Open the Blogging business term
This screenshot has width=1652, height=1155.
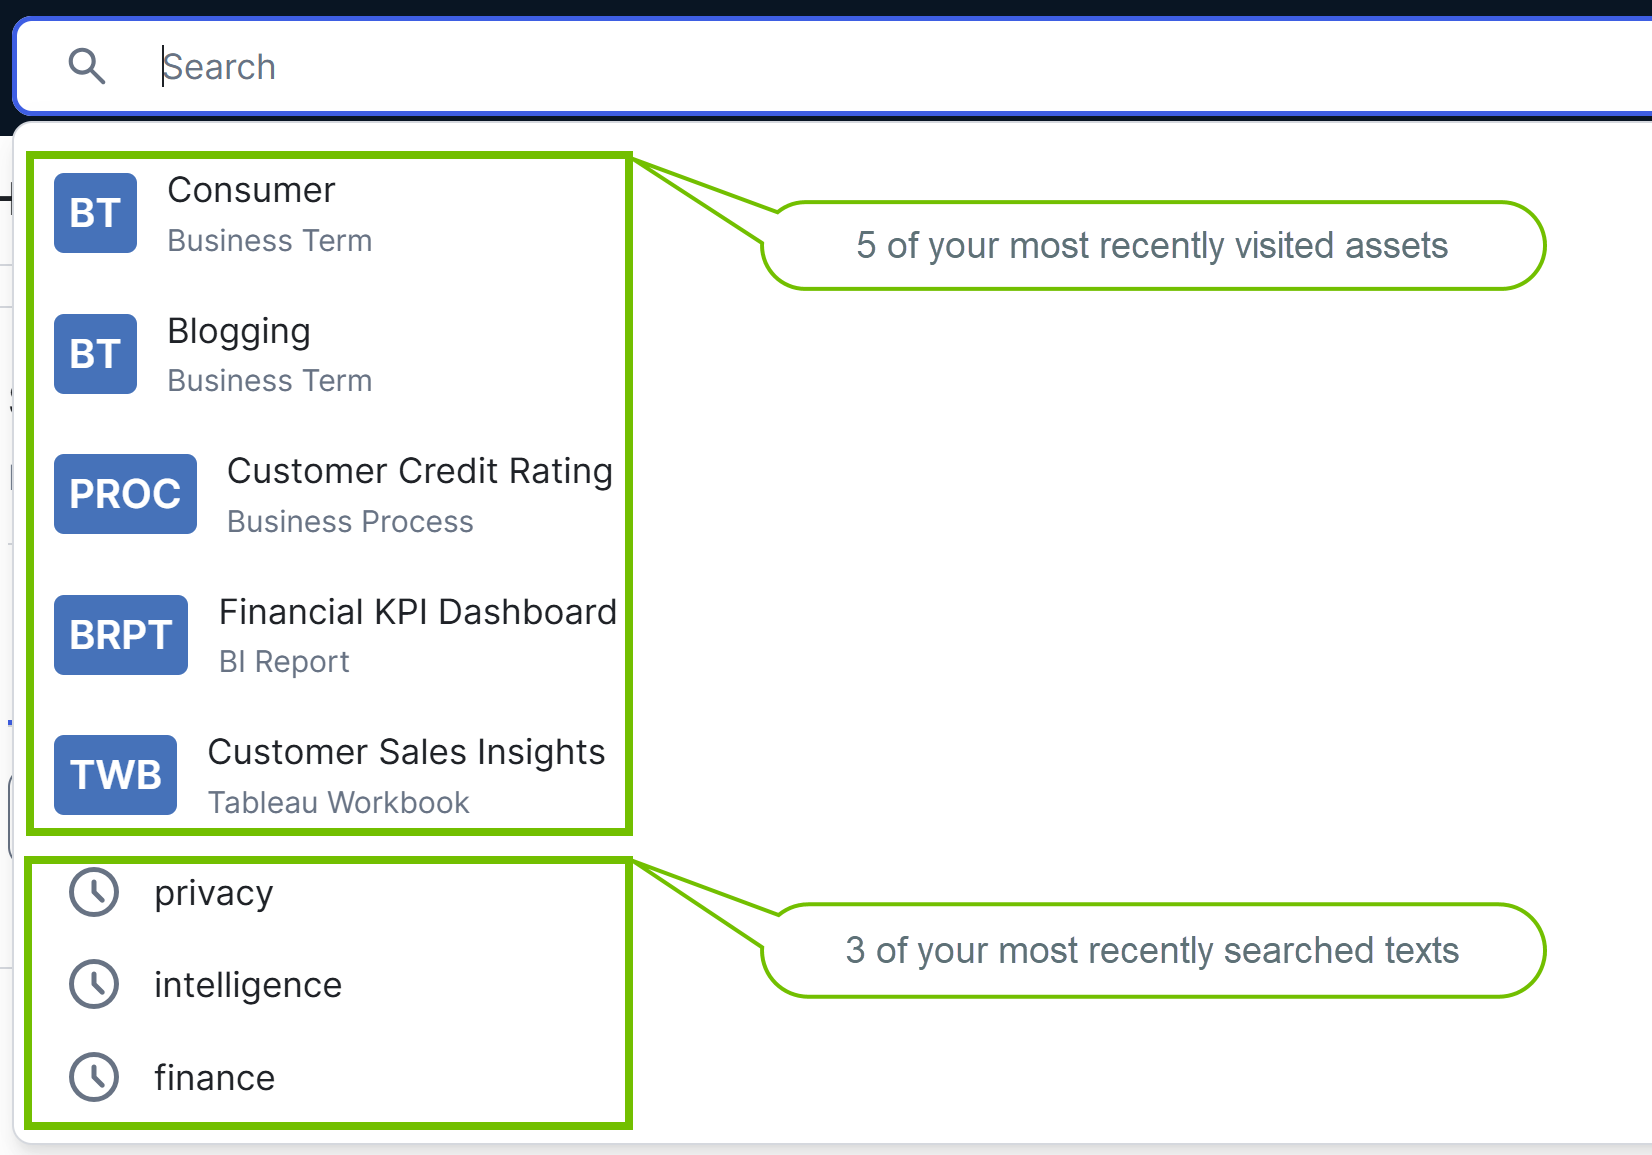point(239,331)
